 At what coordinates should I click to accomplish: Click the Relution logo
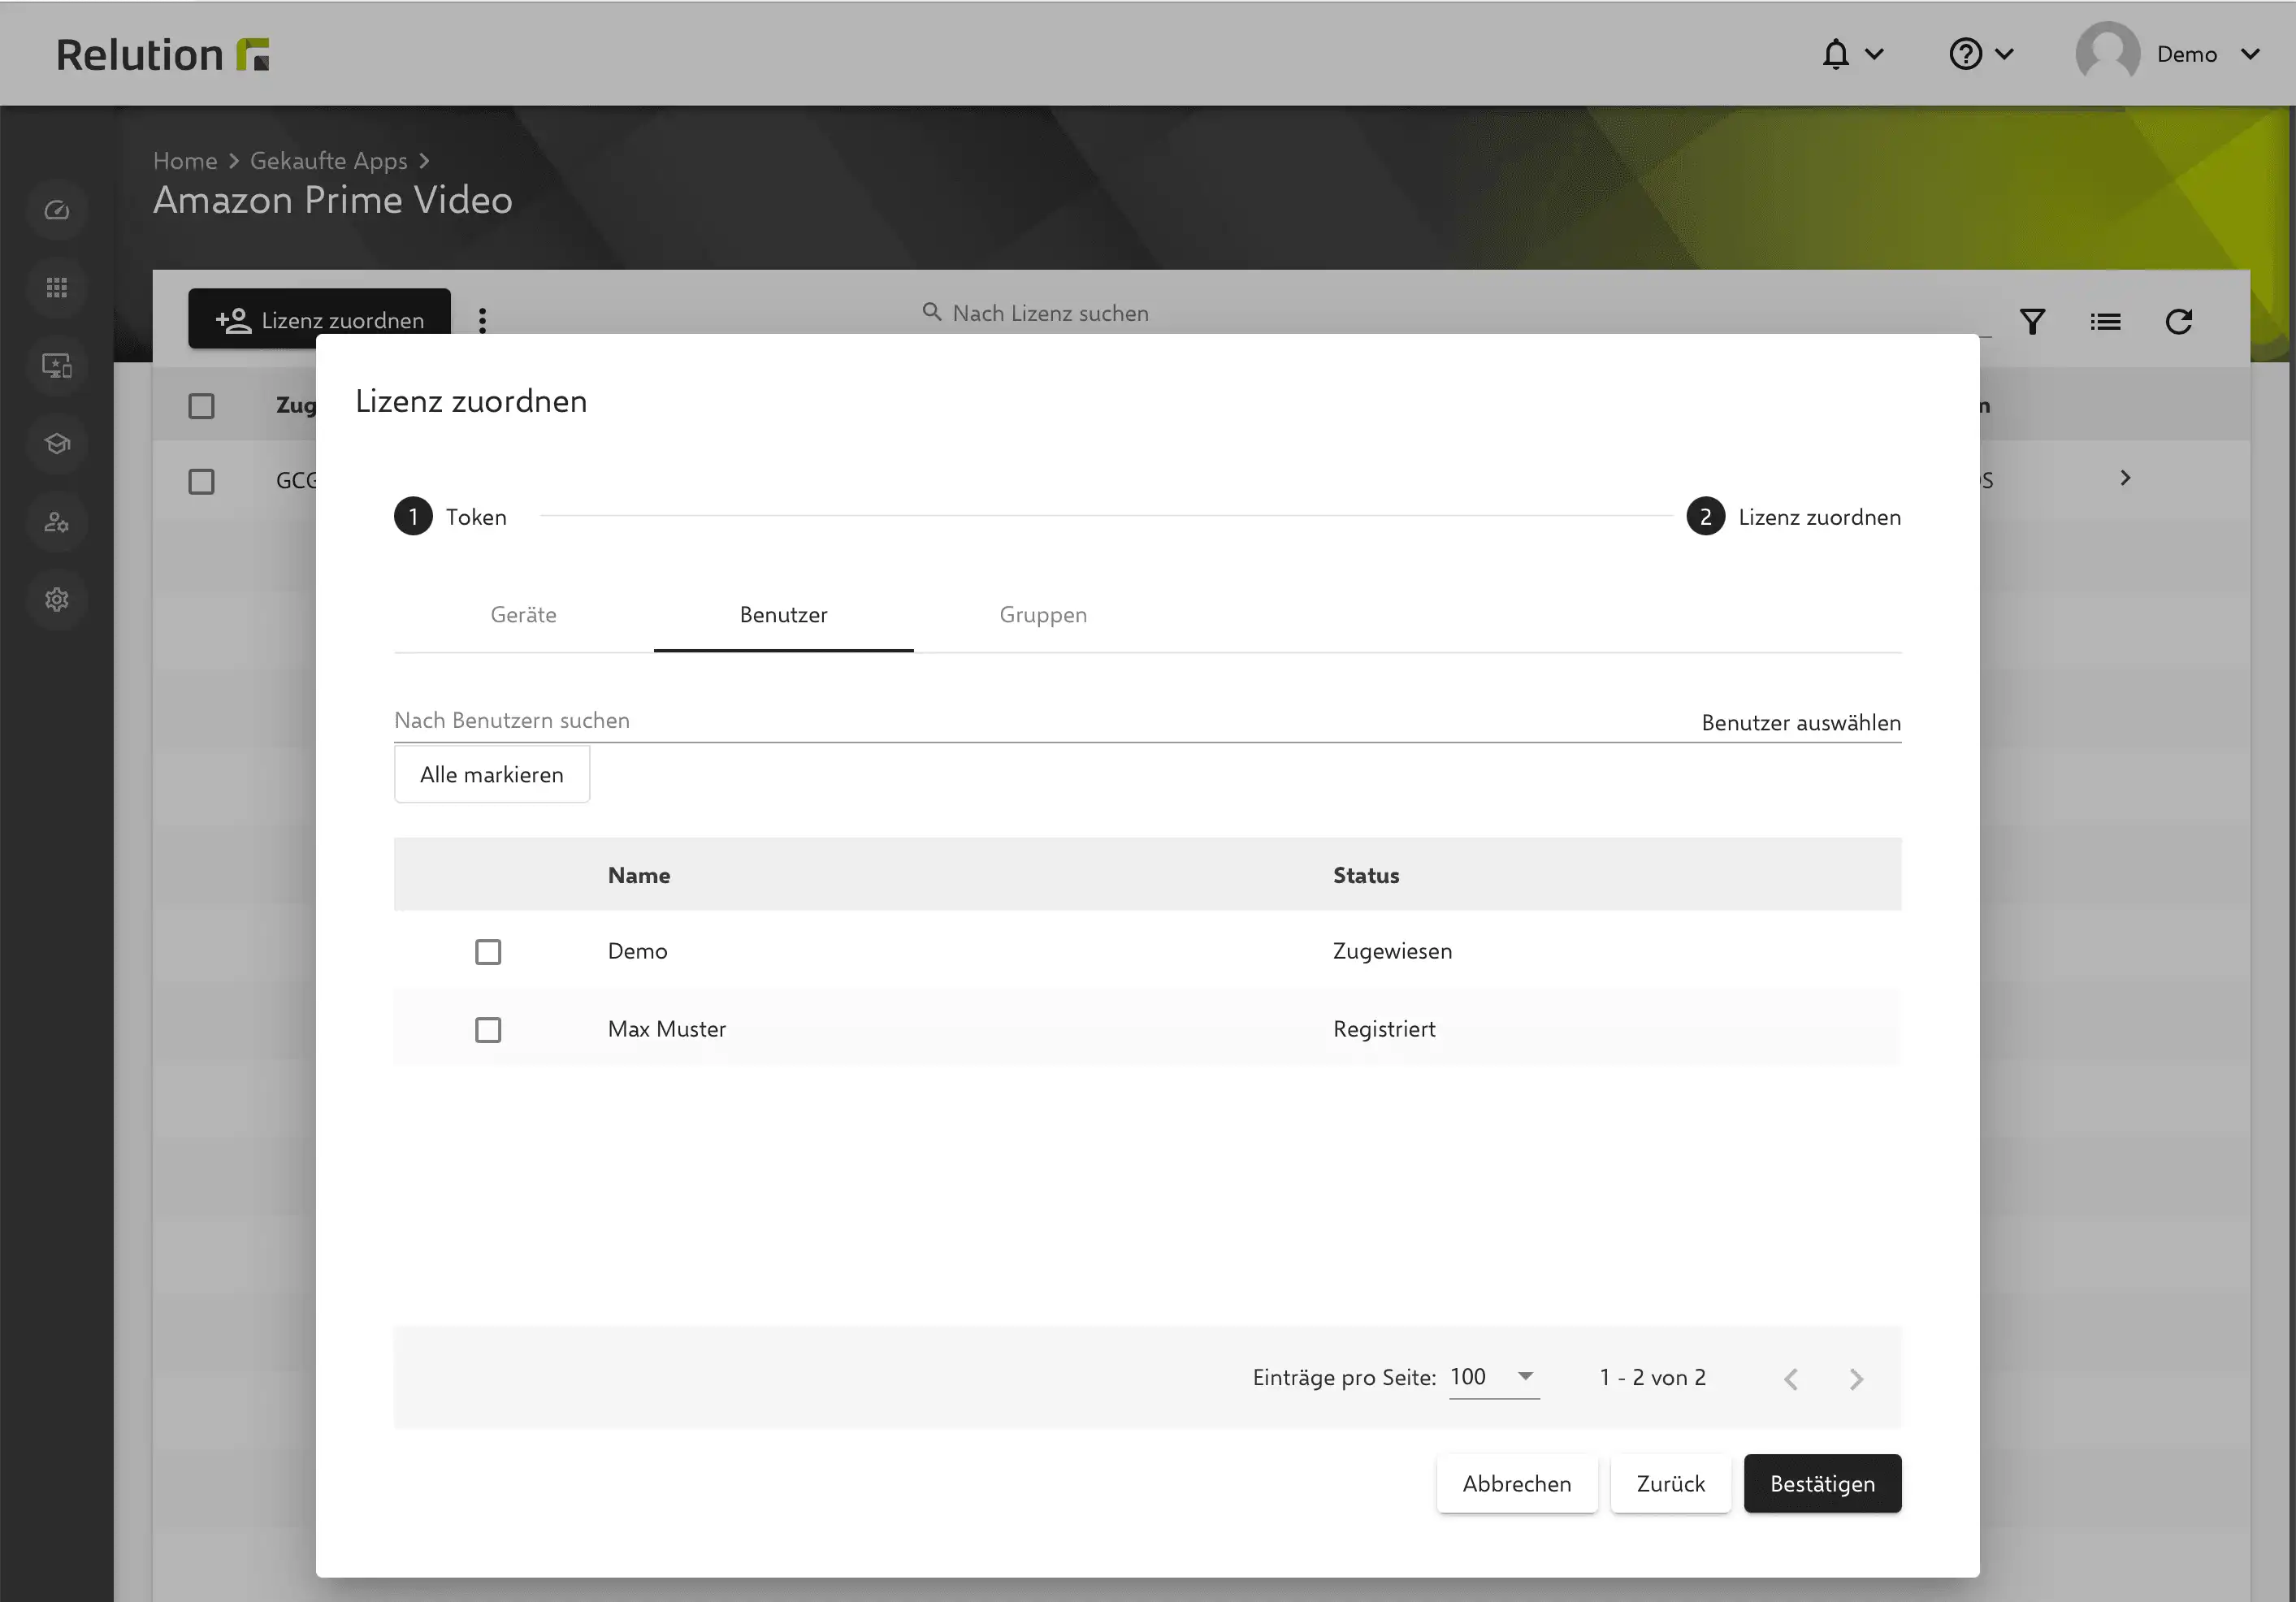163,54
